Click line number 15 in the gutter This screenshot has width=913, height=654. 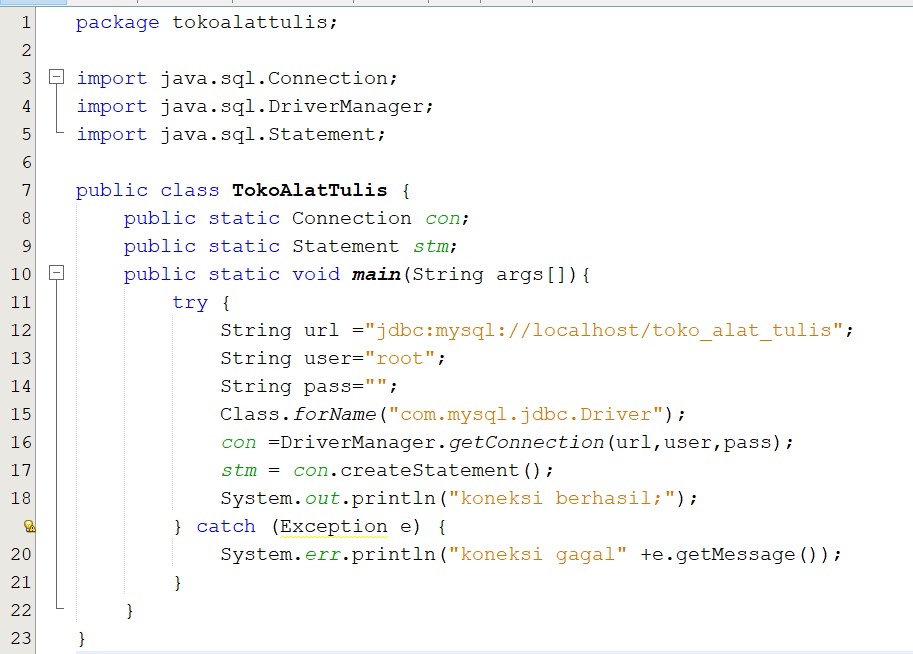coord(21,414)
